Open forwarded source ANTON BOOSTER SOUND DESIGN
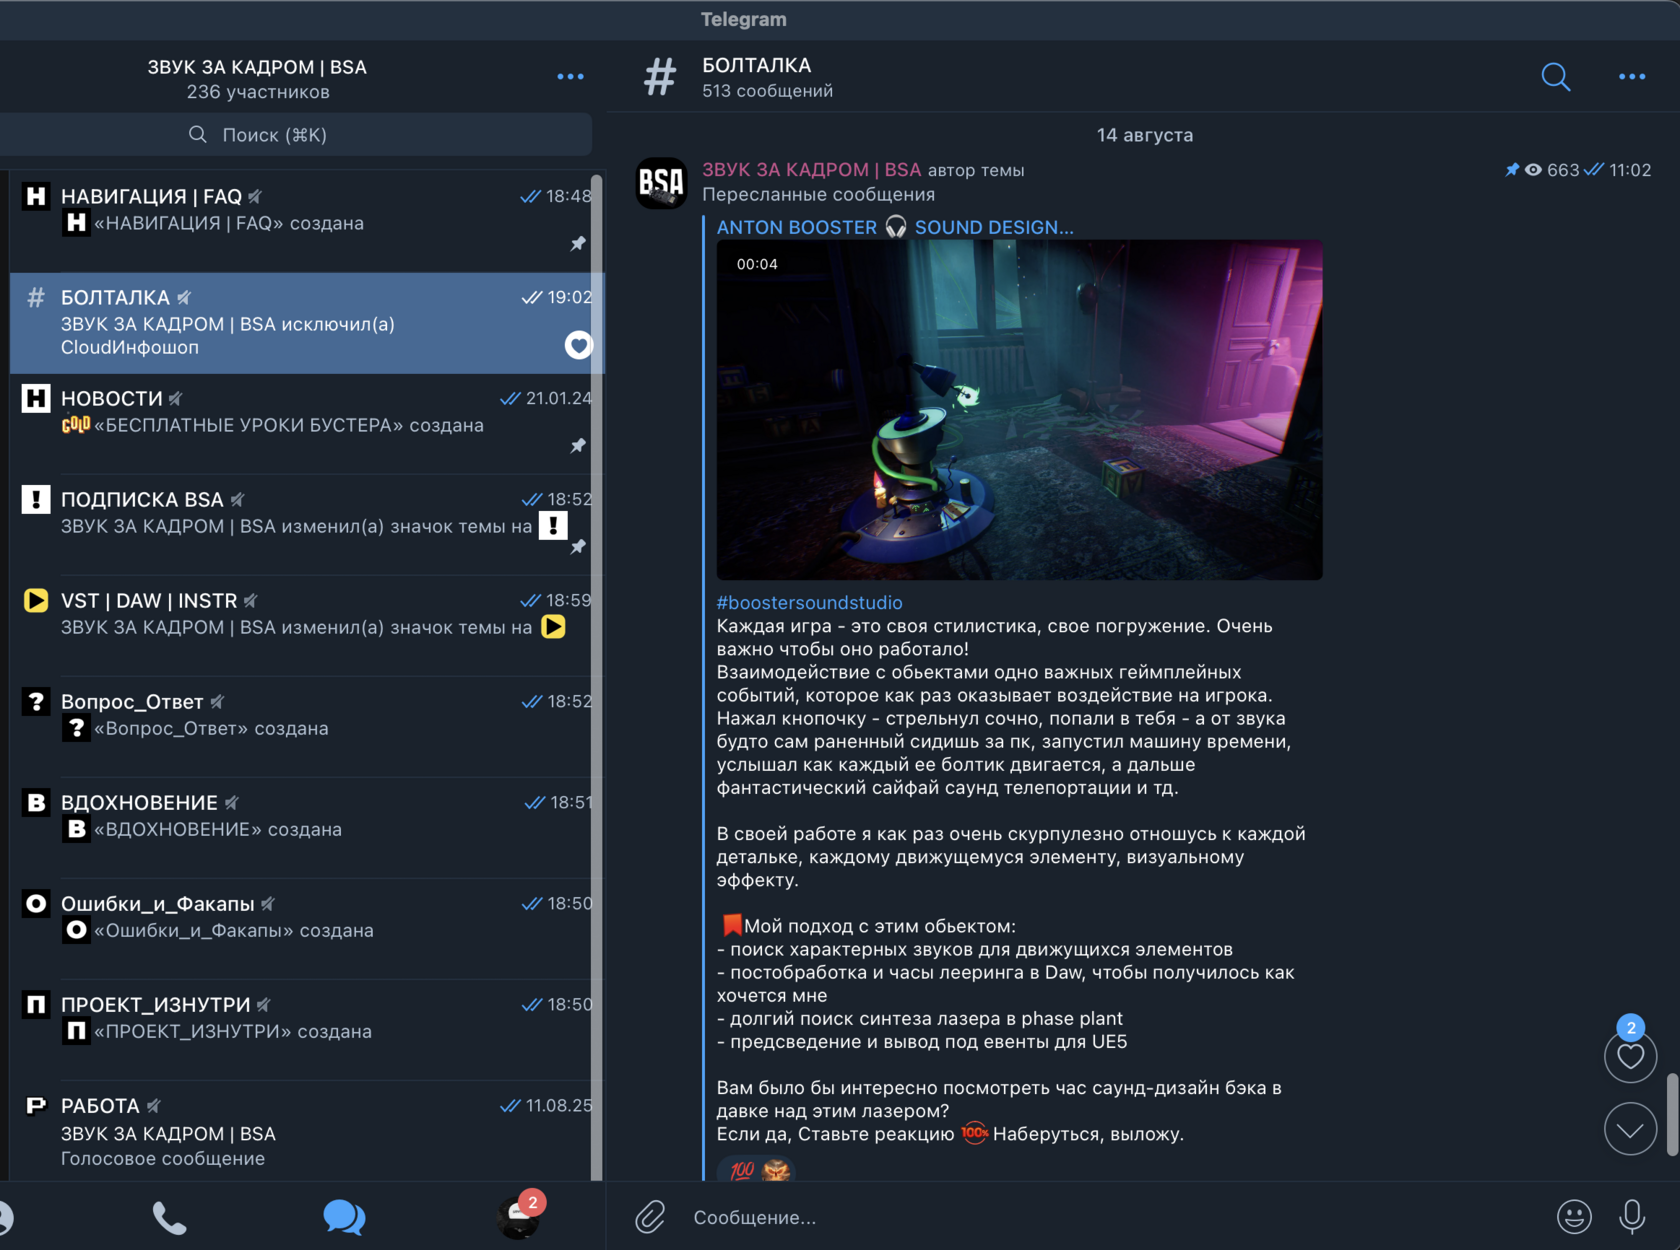The height and width of the screenshot is (1250, 1680). (x=895, y=227)
